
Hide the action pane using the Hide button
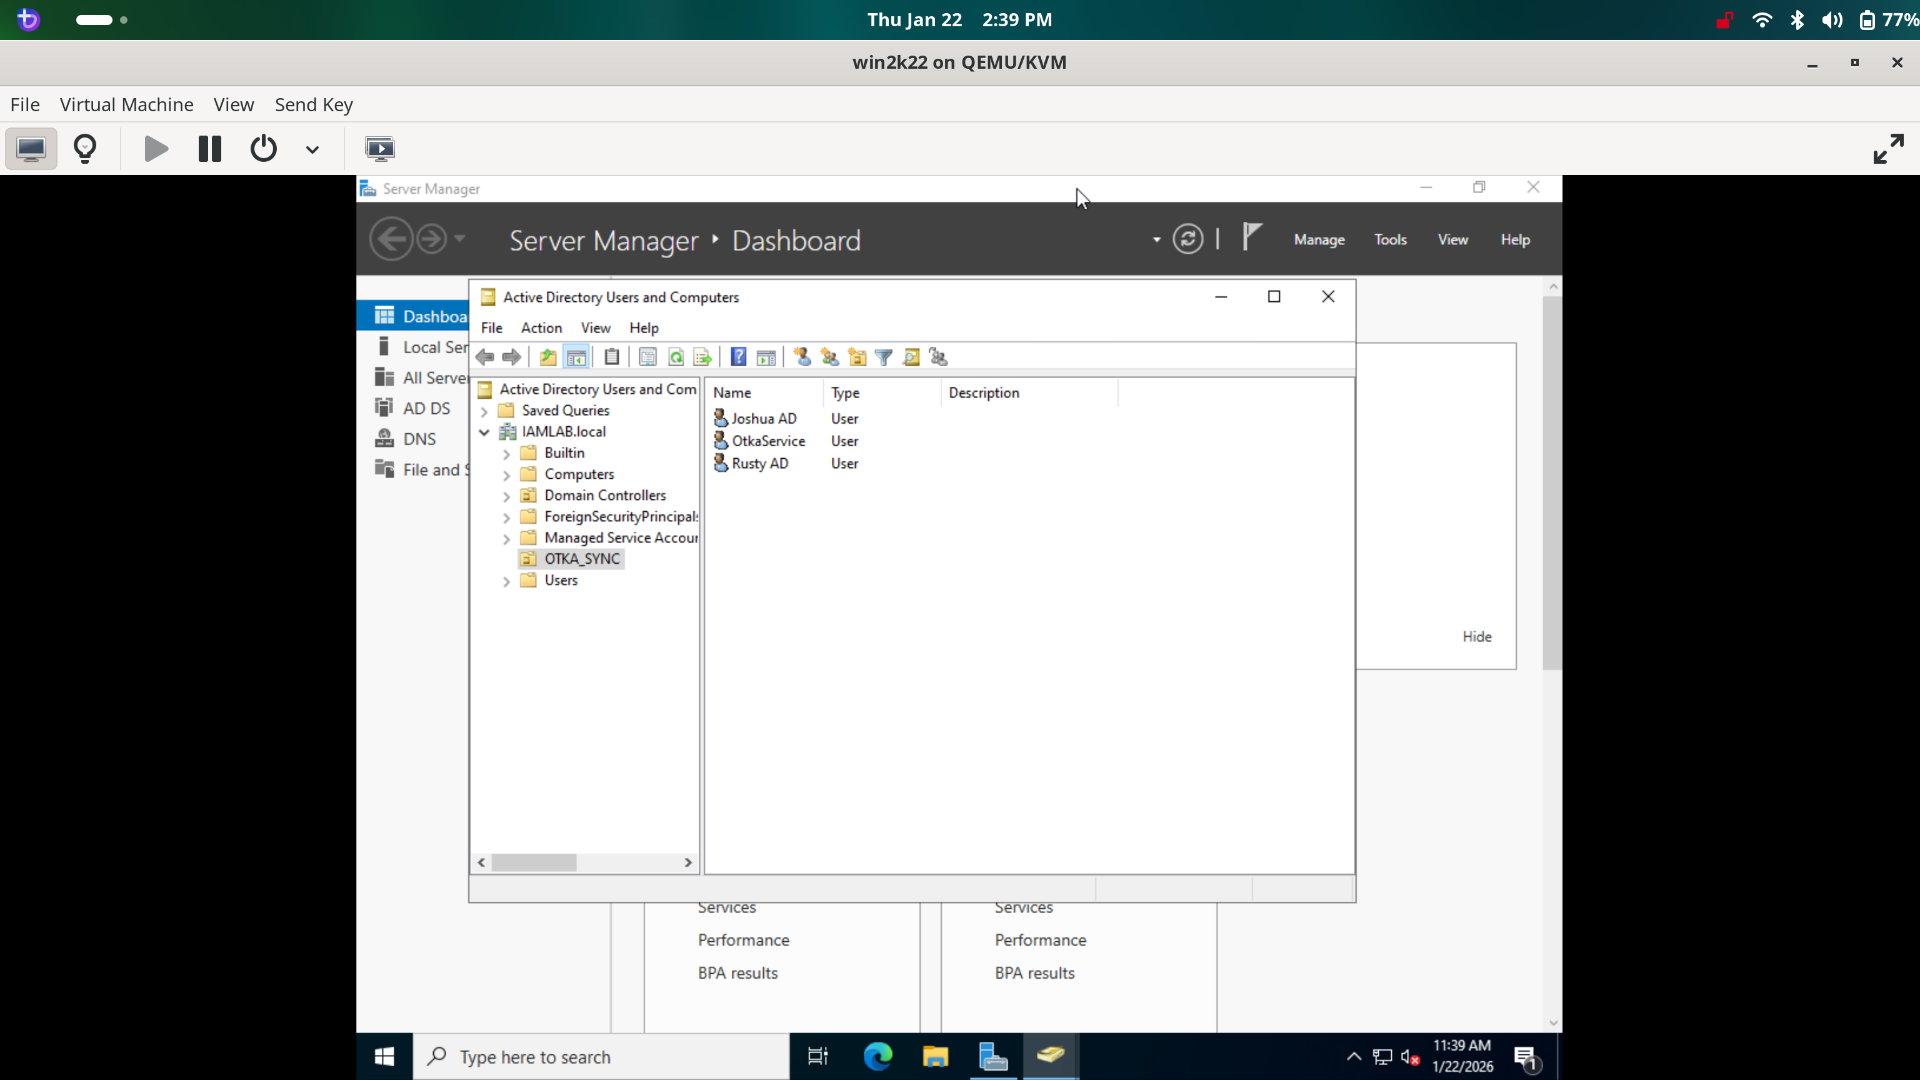tap(1477, 636)
